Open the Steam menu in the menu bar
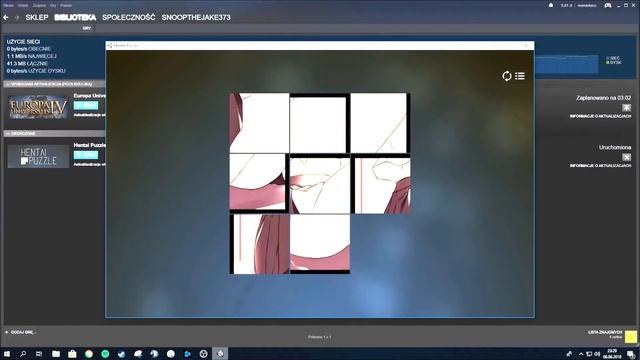 pos(8,6)
